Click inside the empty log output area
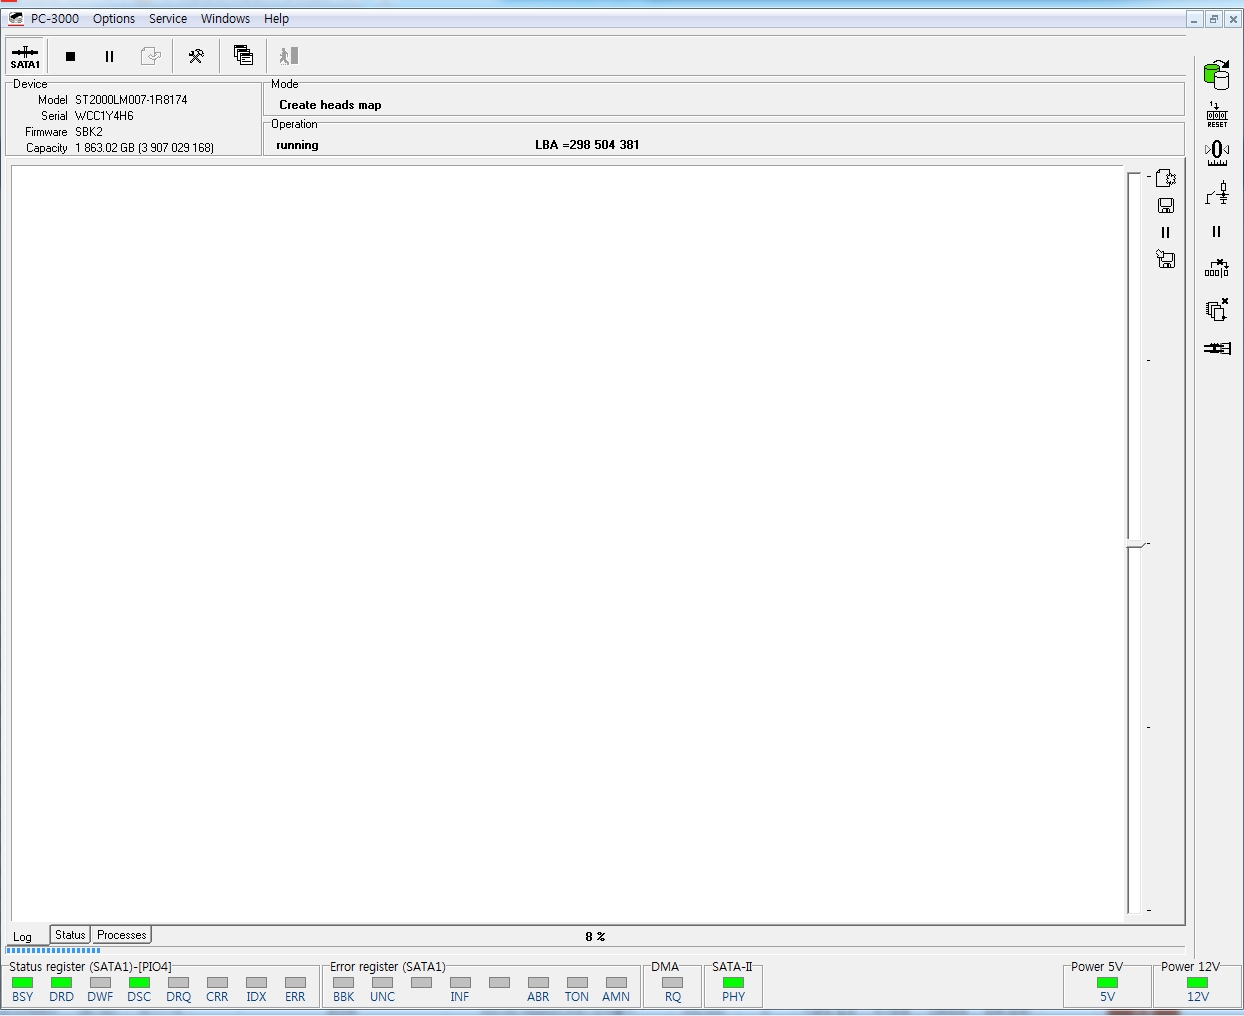1244x1016 pixels. click(568, 543)
